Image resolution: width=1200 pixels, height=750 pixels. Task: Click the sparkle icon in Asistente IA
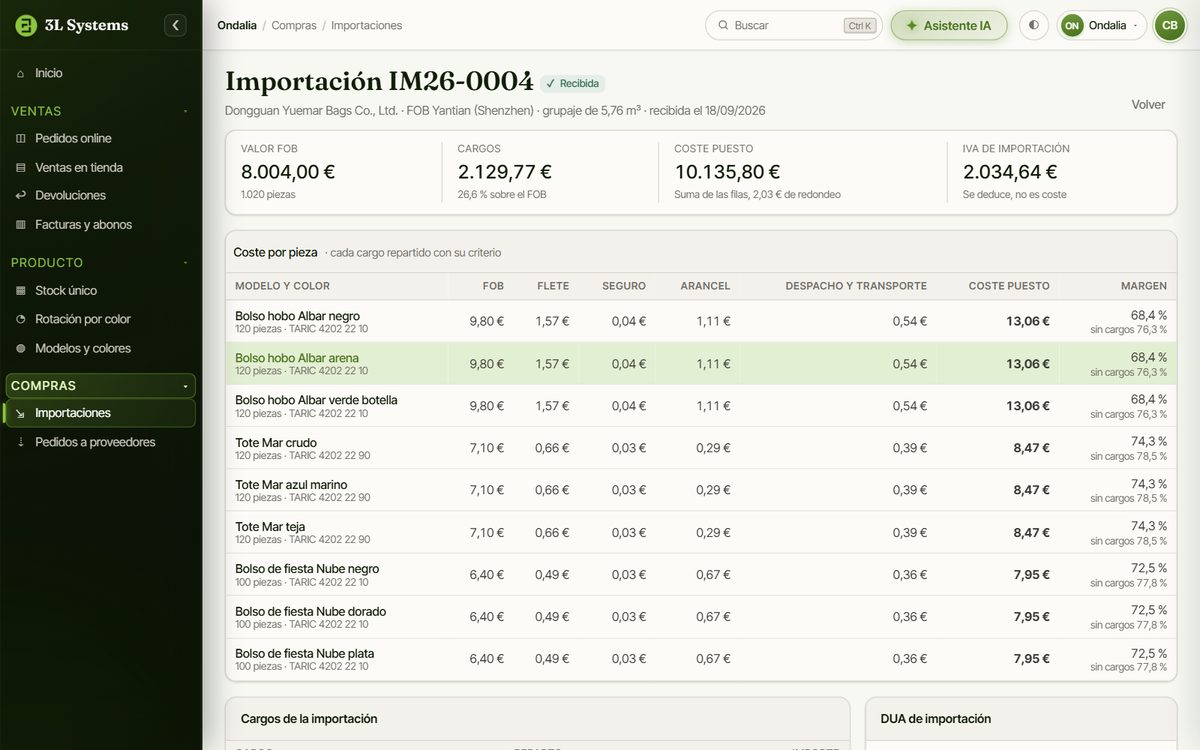(x=911, y=25)
